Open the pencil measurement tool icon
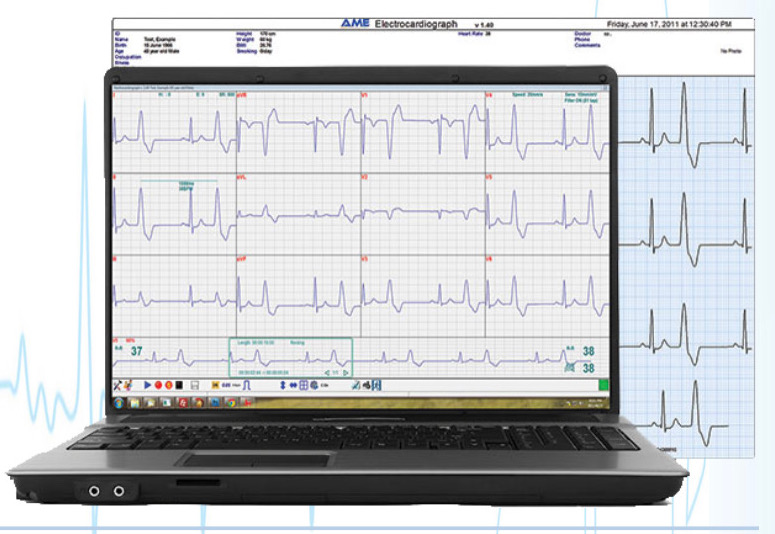Image resolution: width=775 pixels, height=534 pixels. coord(356,385)
